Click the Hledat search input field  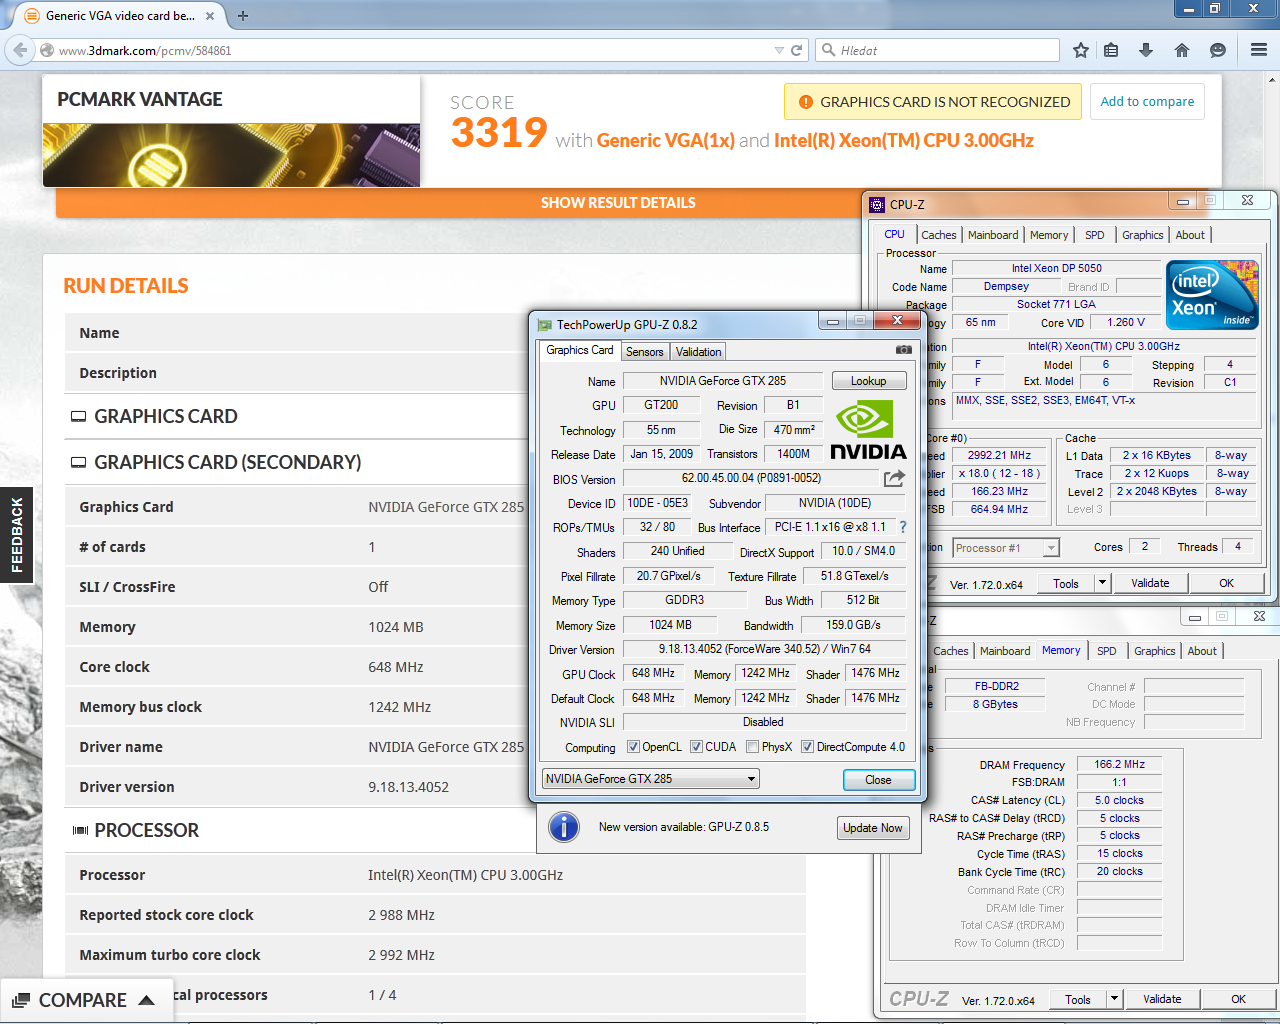938,50
